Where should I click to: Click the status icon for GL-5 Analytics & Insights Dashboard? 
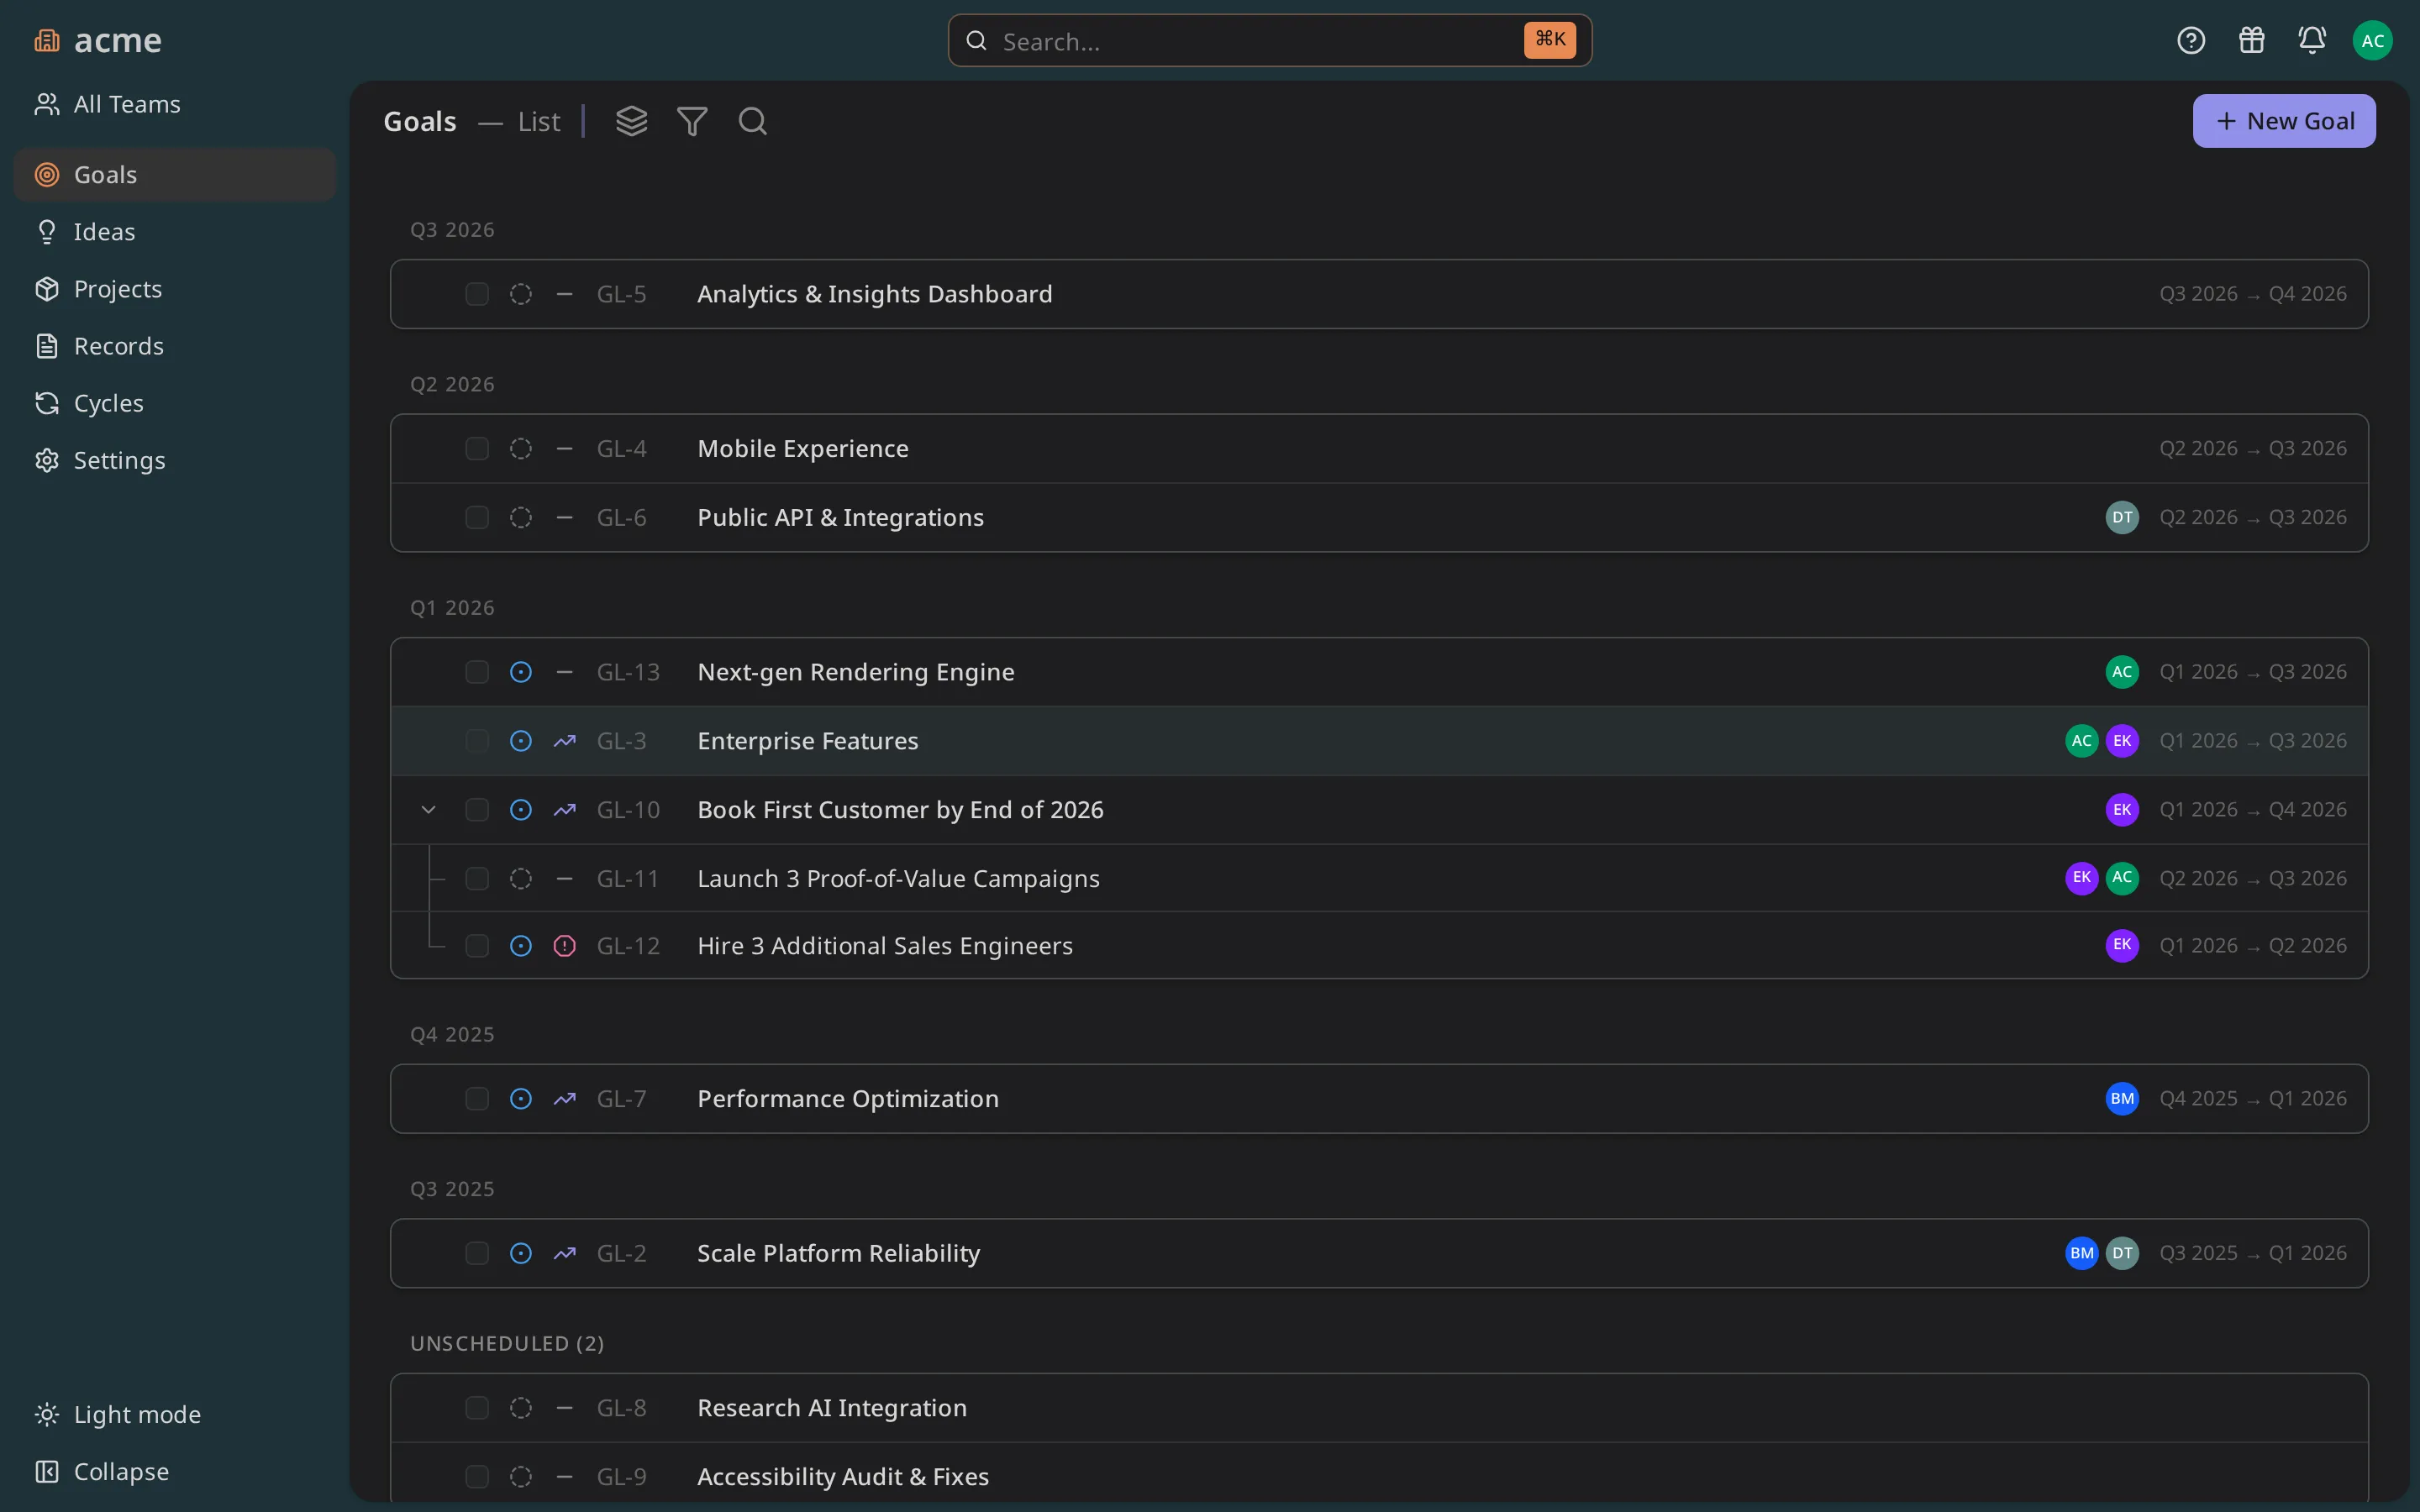point(521,294)
